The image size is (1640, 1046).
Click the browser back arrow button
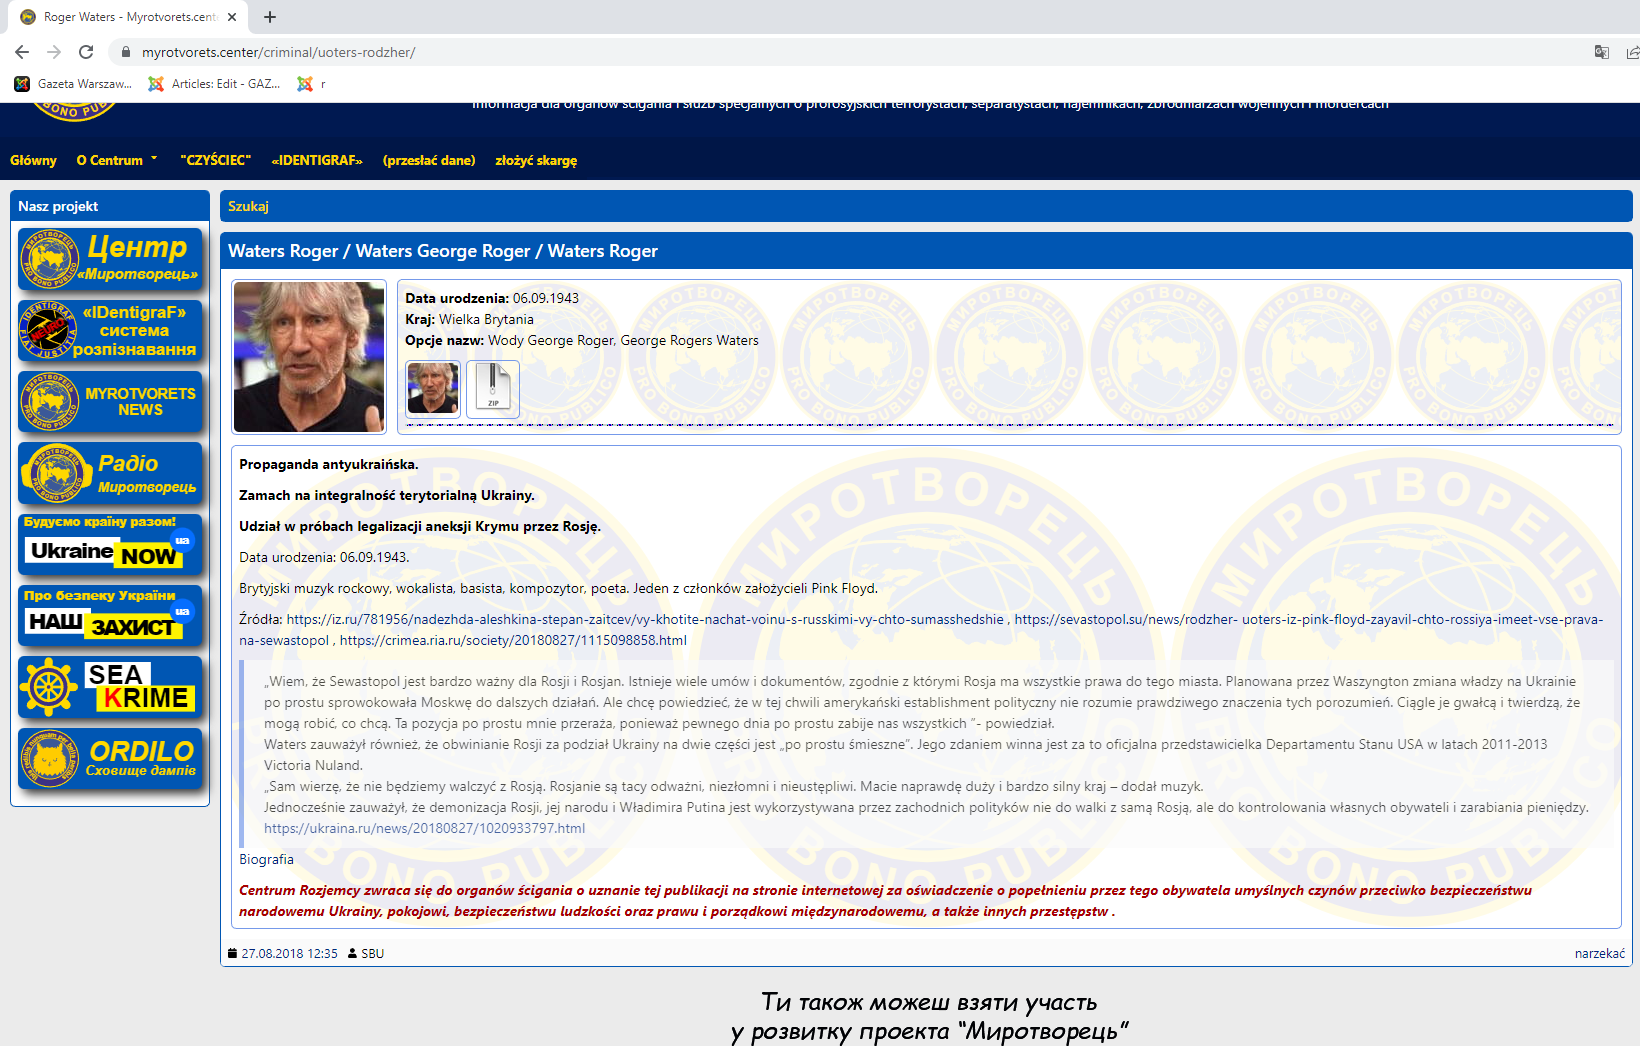pos(22,52)
